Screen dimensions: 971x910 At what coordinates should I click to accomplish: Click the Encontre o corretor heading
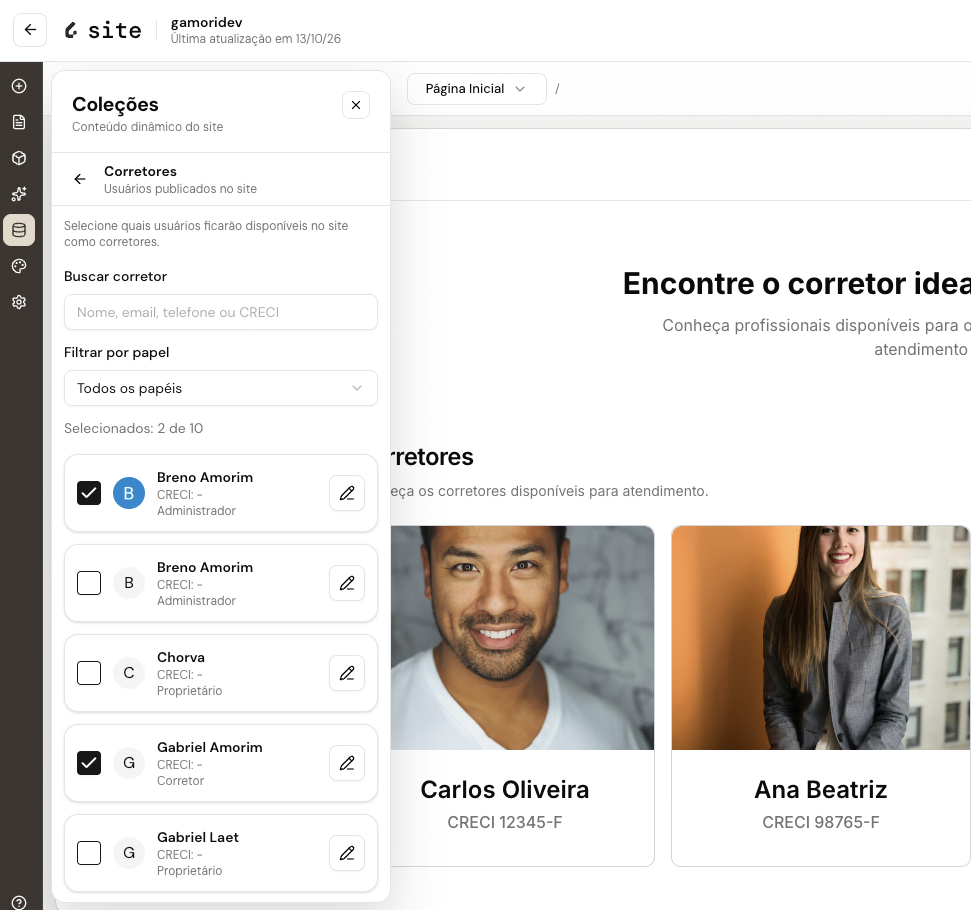click(x=796, y=284)
